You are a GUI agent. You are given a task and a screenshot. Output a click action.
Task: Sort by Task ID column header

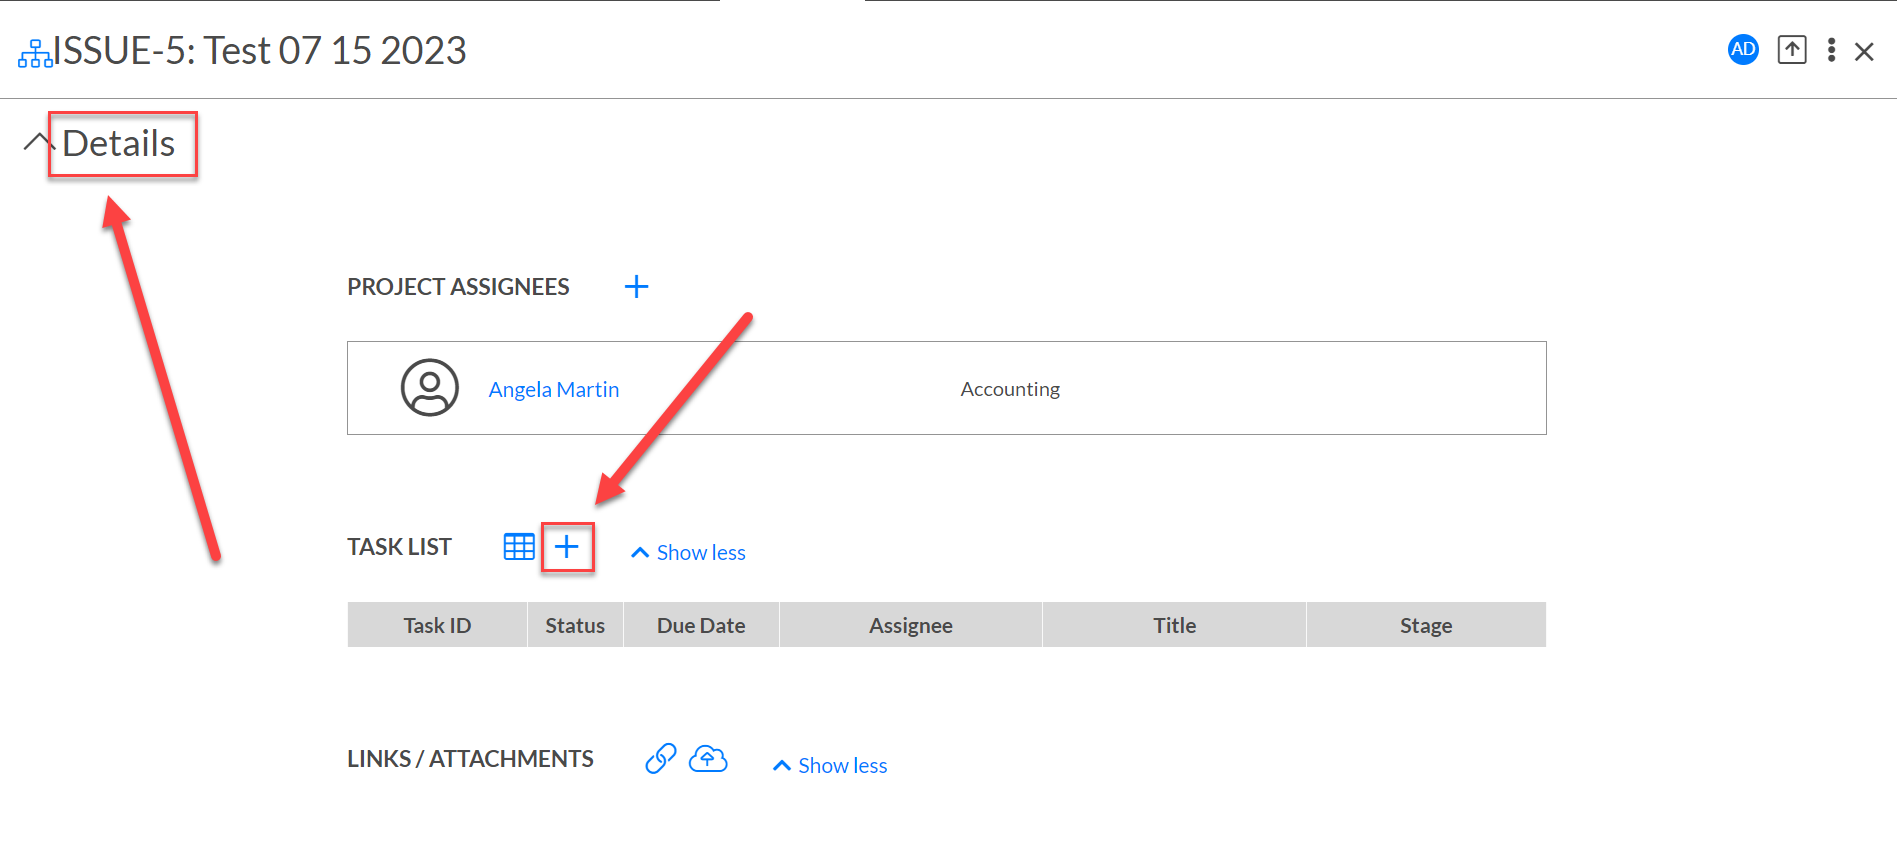(x=437, y=625)
